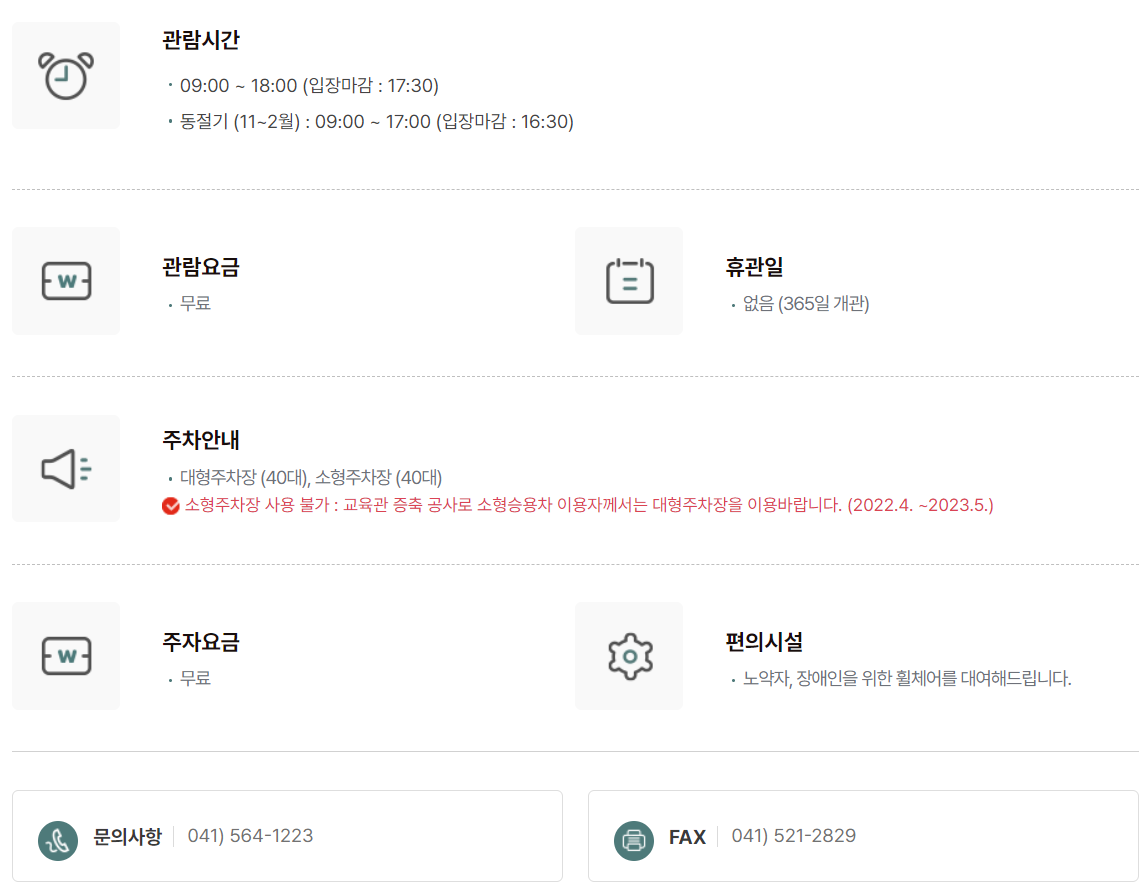Click the won ticket icon next to 주차요금
The width and height of the screenshot is (1142, 890).
66,656
